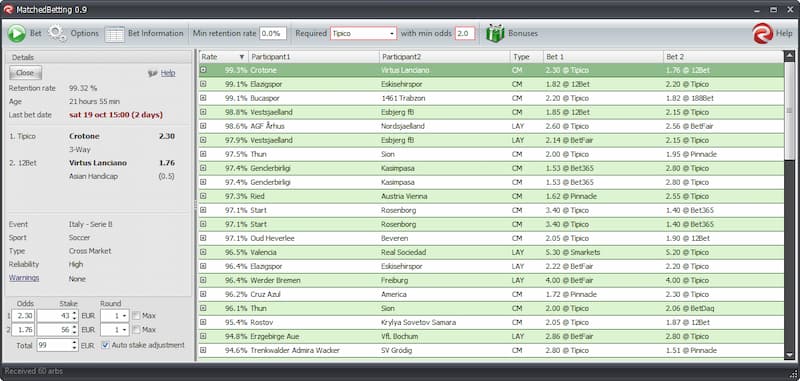Click stepper arrows of Total 99
Viewport: 800px width, 381px height.
(x=74, y=345)
